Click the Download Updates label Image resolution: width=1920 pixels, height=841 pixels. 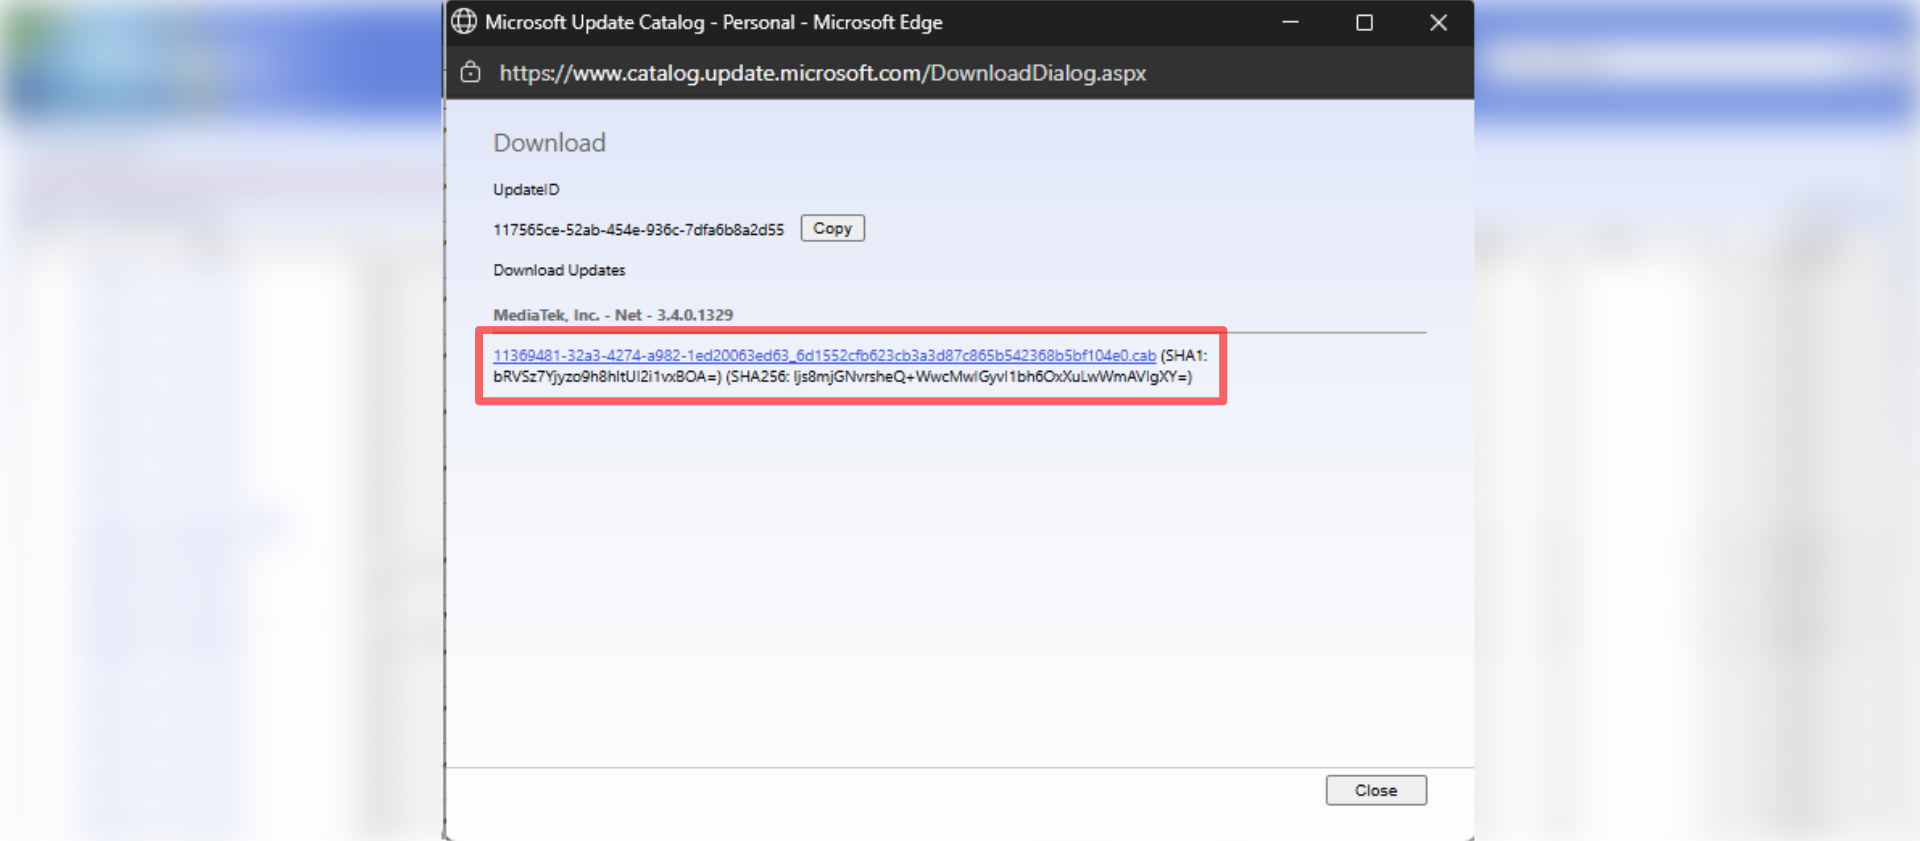pyautogui.click(x=559, y=270)
